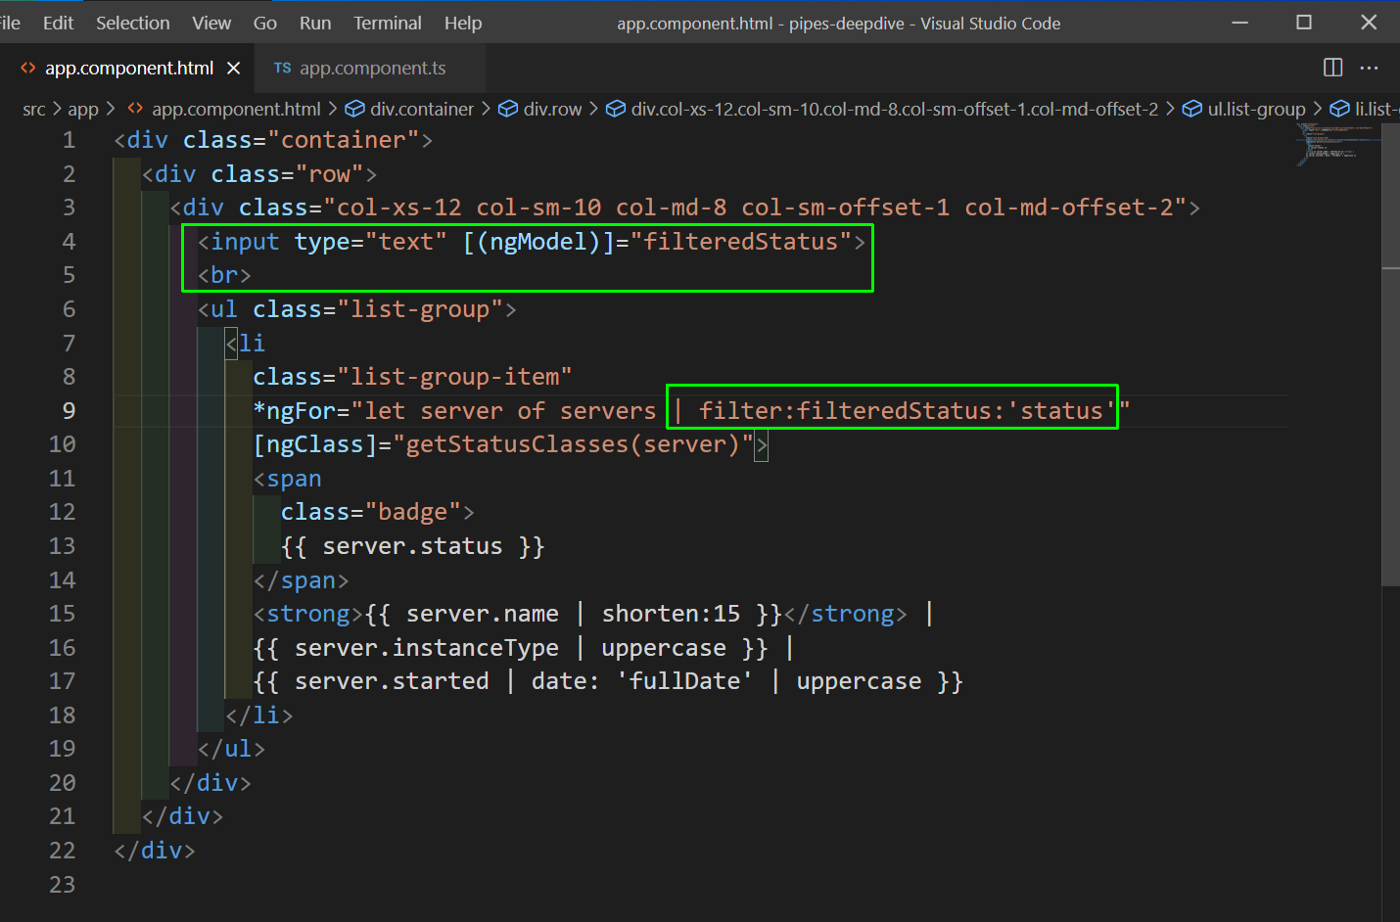The image size is (1400, 922).
Task: Open the Terminal menu
Action: click(387, 23)
